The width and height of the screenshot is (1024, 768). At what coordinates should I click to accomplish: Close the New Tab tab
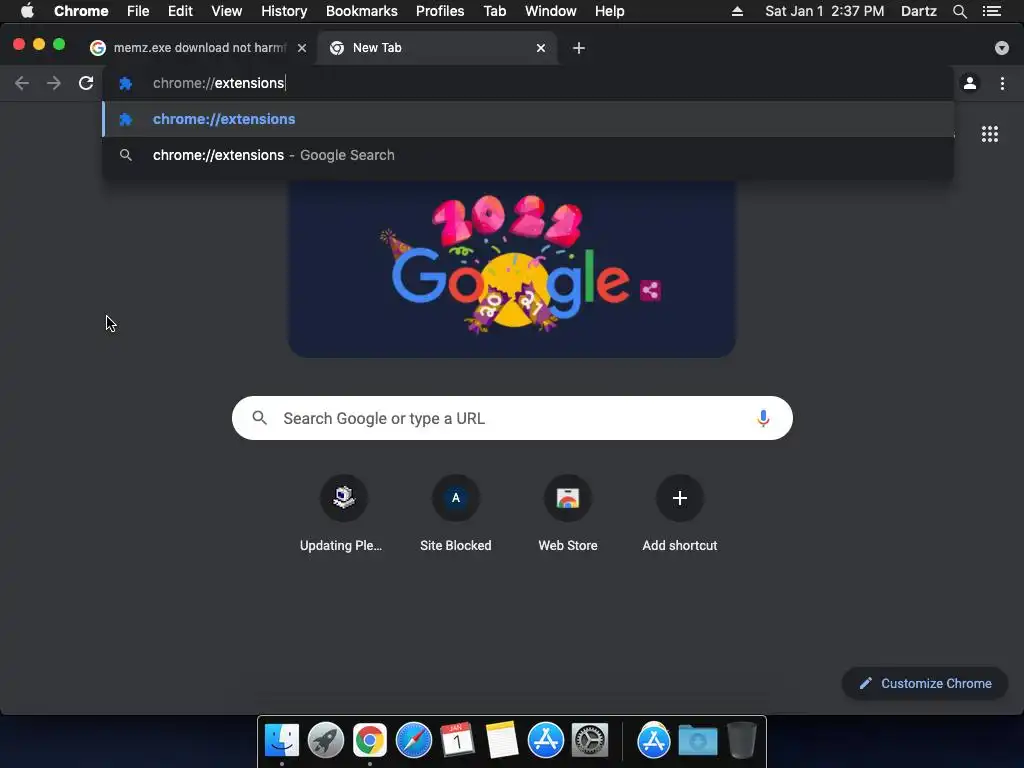pos(541,48)
